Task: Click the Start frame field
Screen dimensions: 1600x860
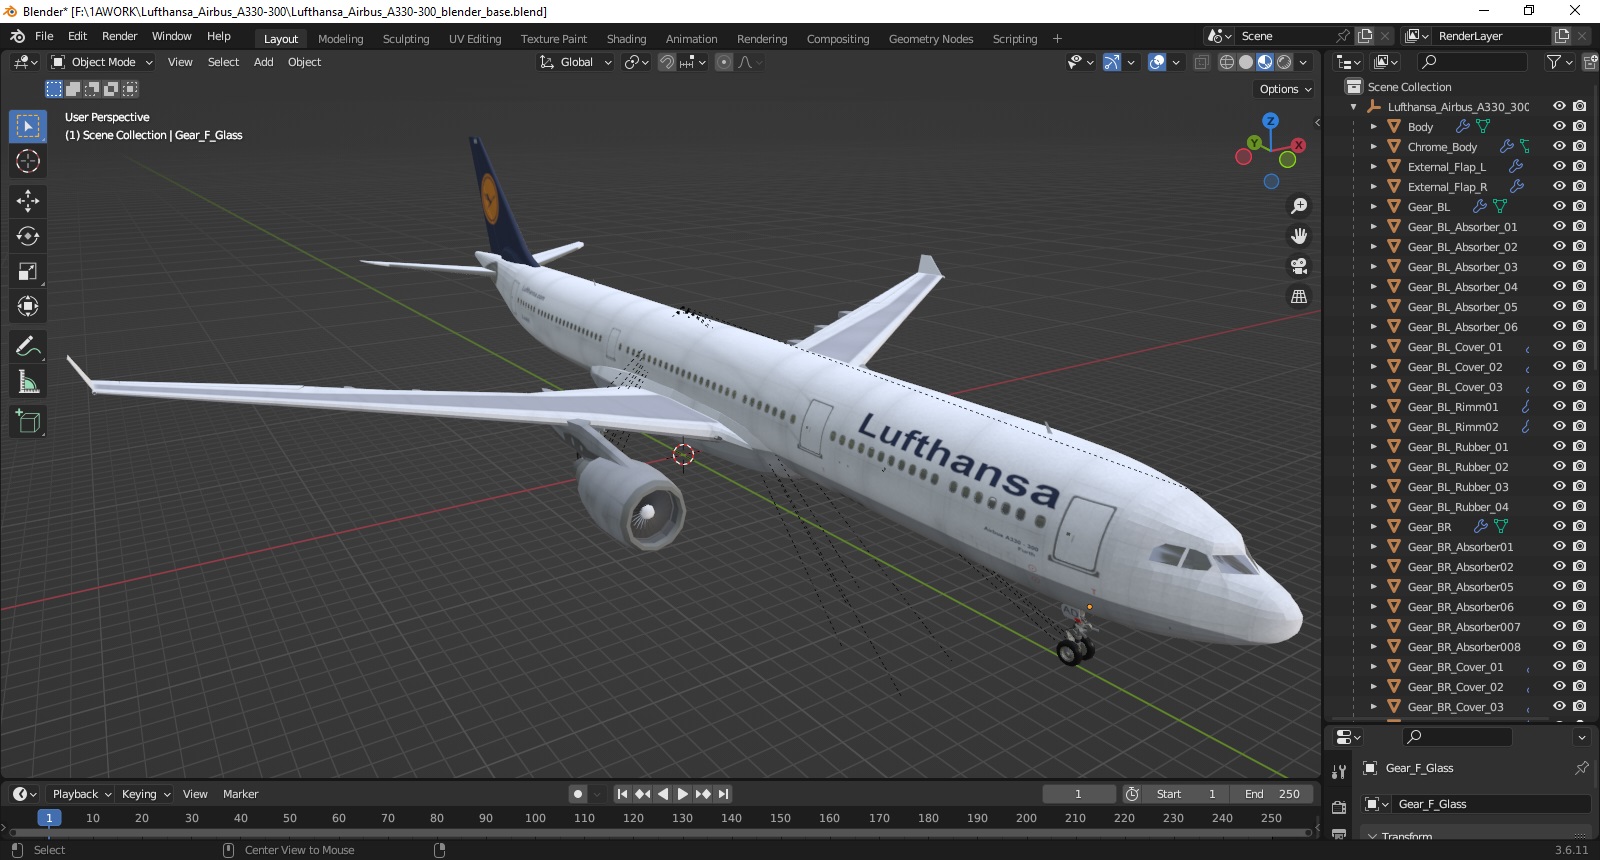Action: [1187, 794]
